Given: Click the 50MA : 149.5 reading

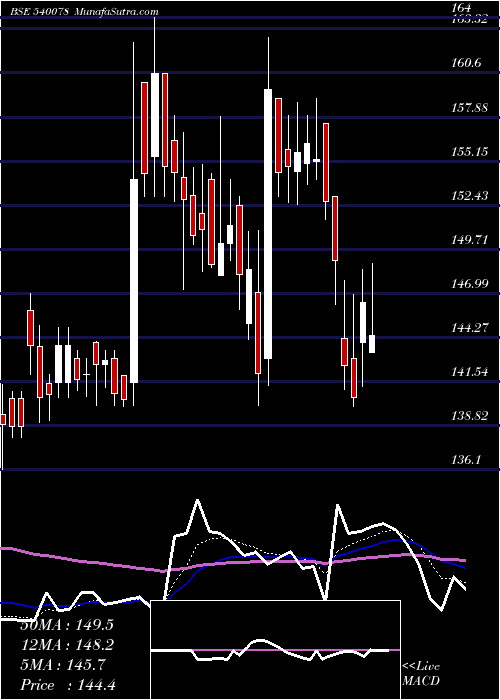Looking at the screenshot, I should pos(67,625).
